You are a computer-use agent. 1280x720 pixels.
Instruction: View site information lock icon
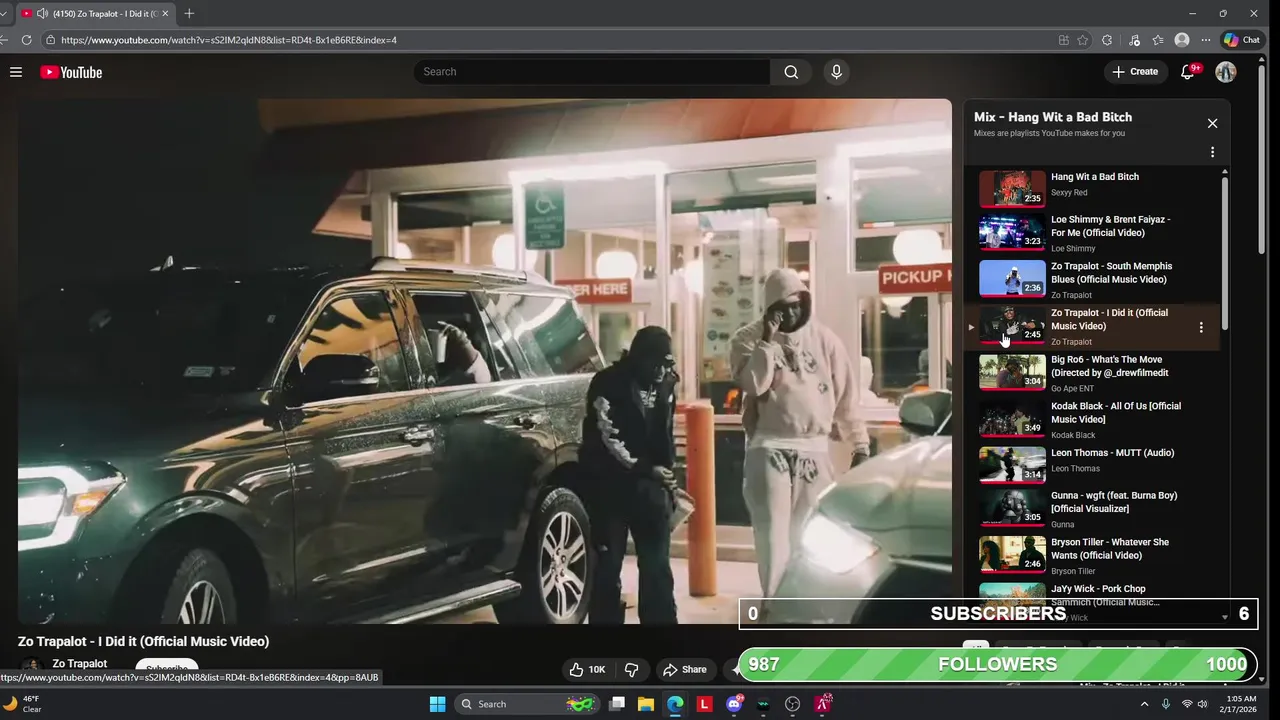50,40
